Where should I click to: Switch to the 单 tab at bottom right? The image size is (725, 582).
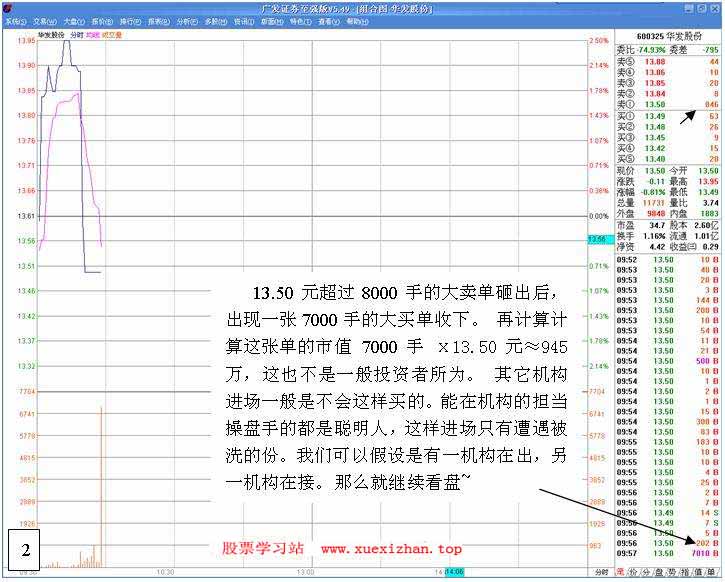712,572
